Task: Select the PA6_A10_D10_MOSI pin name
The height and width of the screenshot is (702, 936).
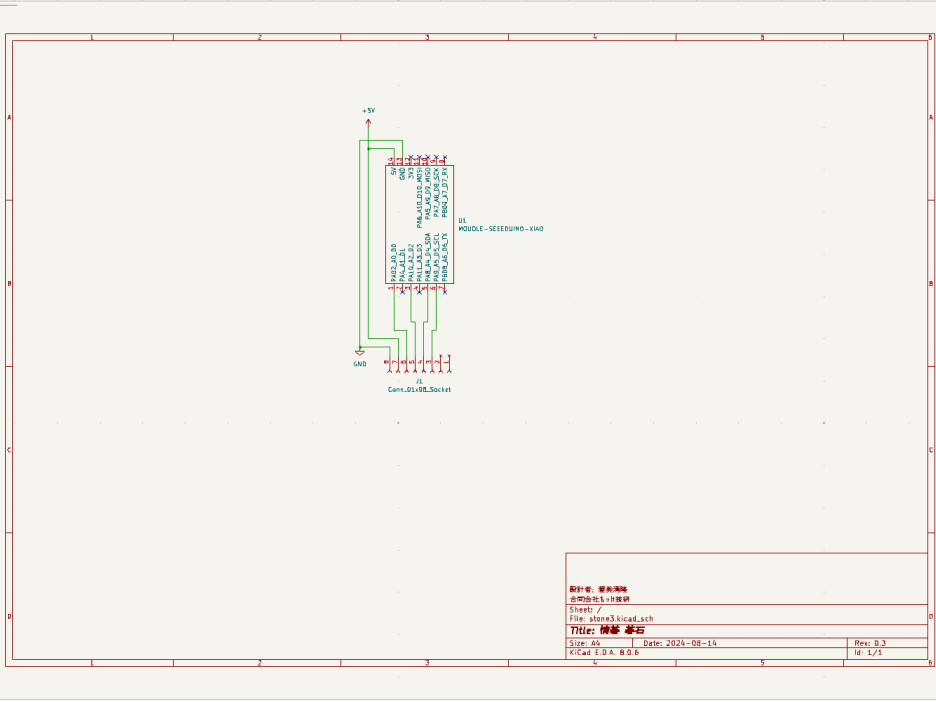Action: pos(419,201)
